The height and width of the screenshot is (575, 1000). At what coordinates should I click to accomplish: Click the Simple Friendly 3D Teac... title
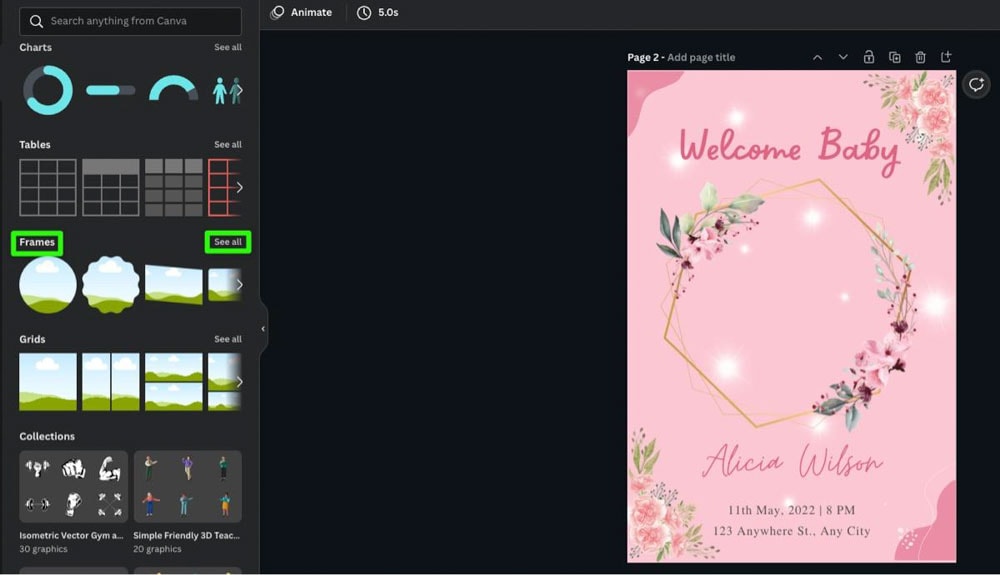point(186,535)
